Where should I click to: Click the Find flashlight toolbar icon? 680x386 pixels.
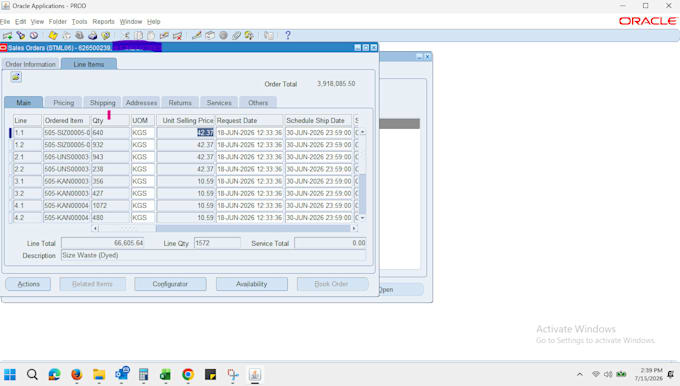[x=20, y=36]
